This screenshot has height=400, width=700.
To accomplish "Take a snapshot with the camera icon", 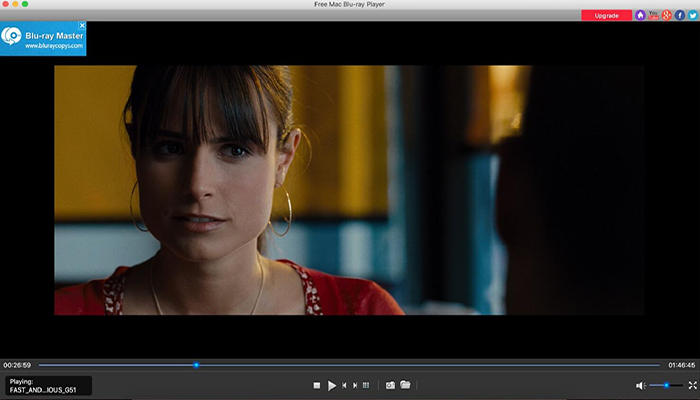I will click(390, 385).
